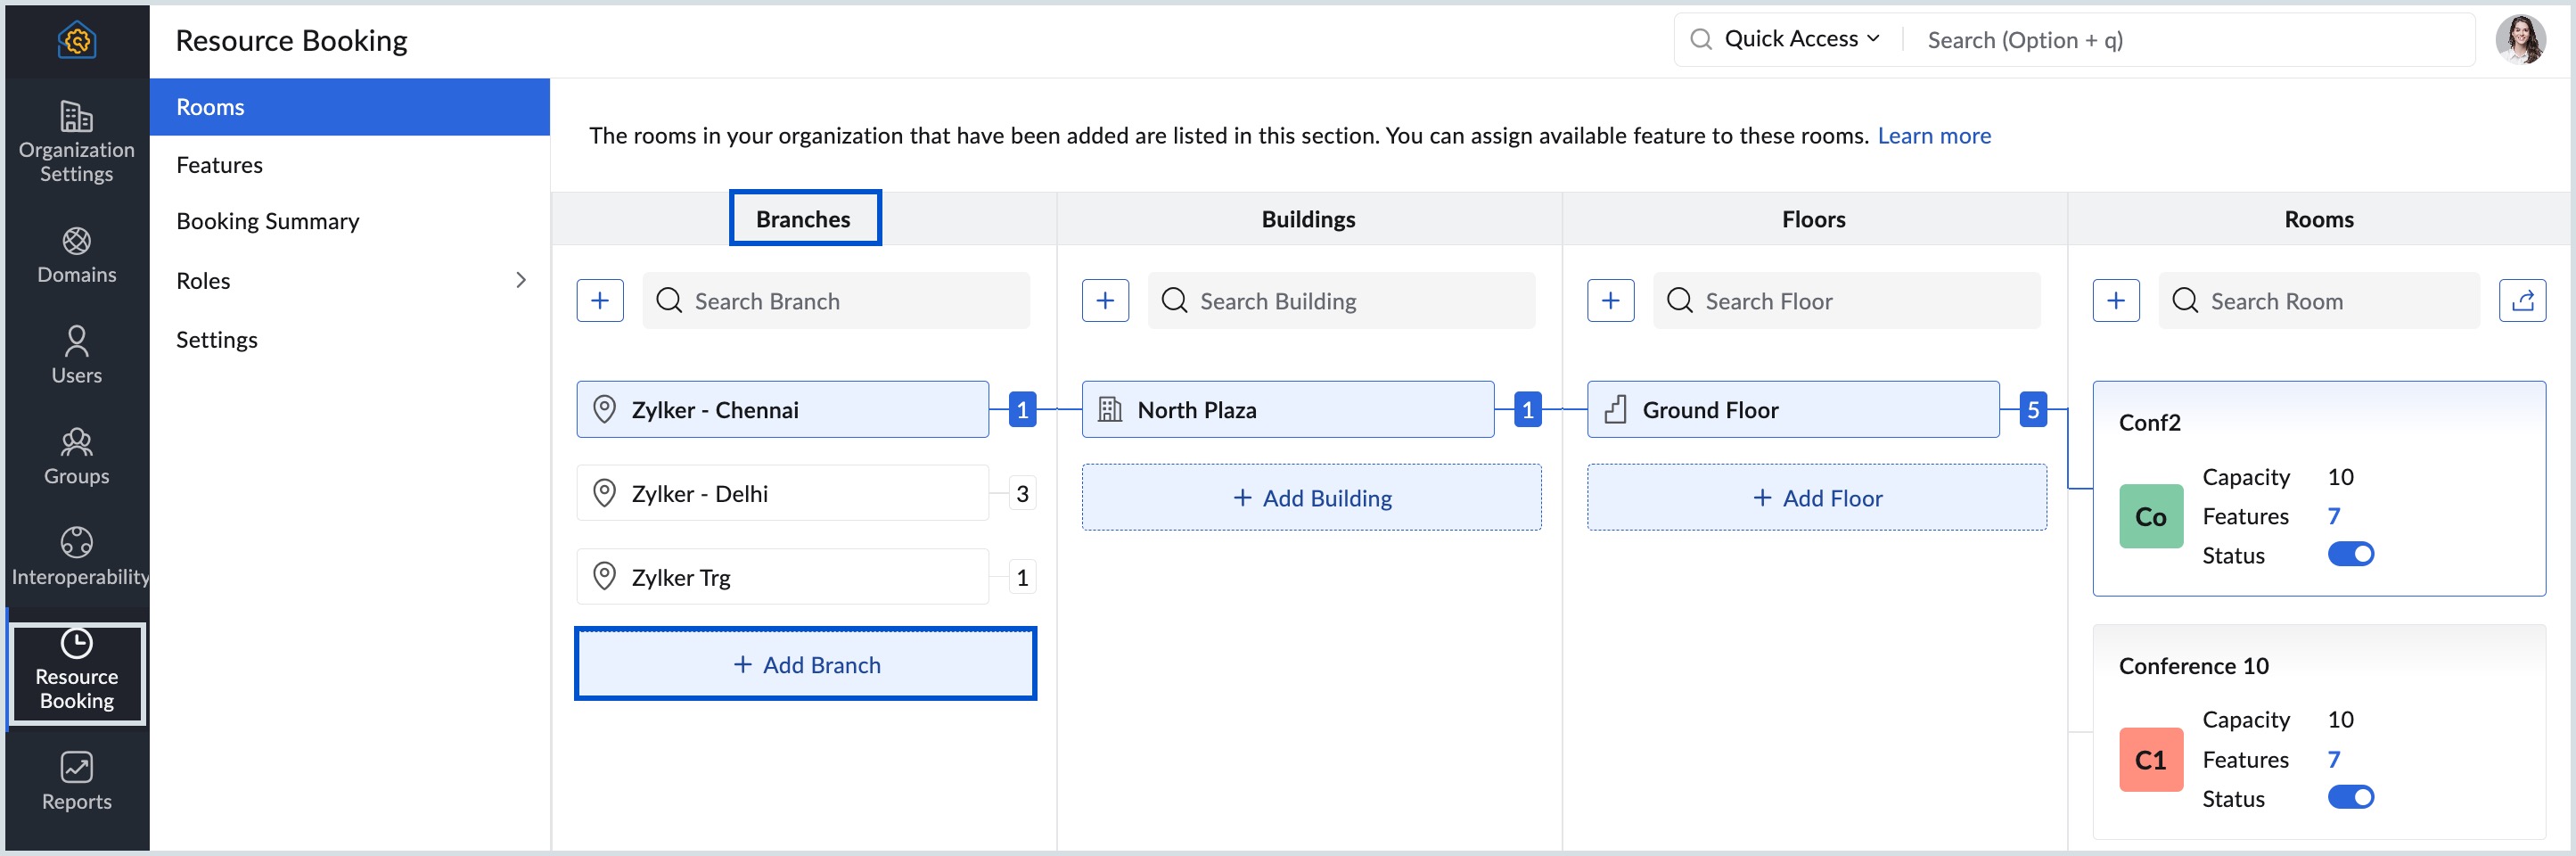This screenshot has height=856, width=2576.
Task: Click the green Co room color badge
Action: 2150,517
